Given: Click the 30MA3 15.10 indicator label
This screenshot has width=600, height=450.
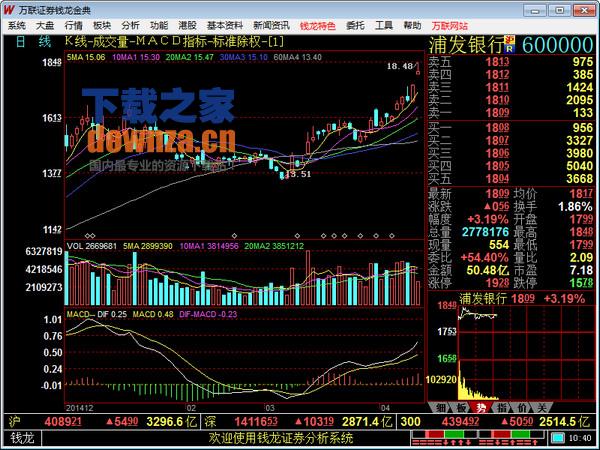Looking at the screenshot, I should click(244, 57).
